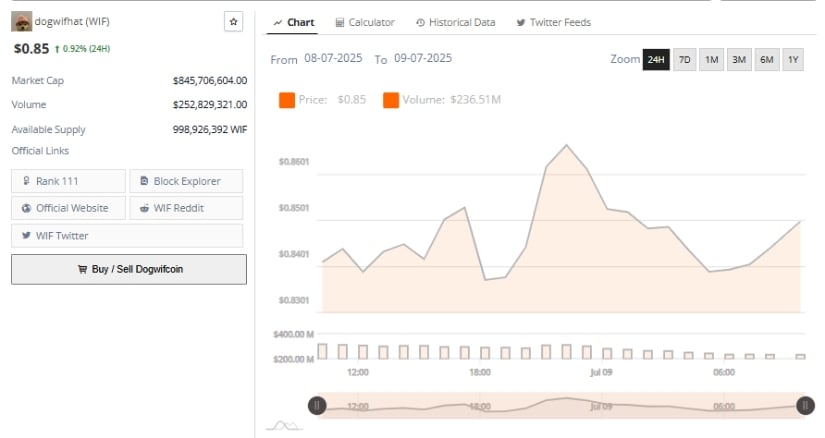Select the 1M zoom range

point(711,59)
